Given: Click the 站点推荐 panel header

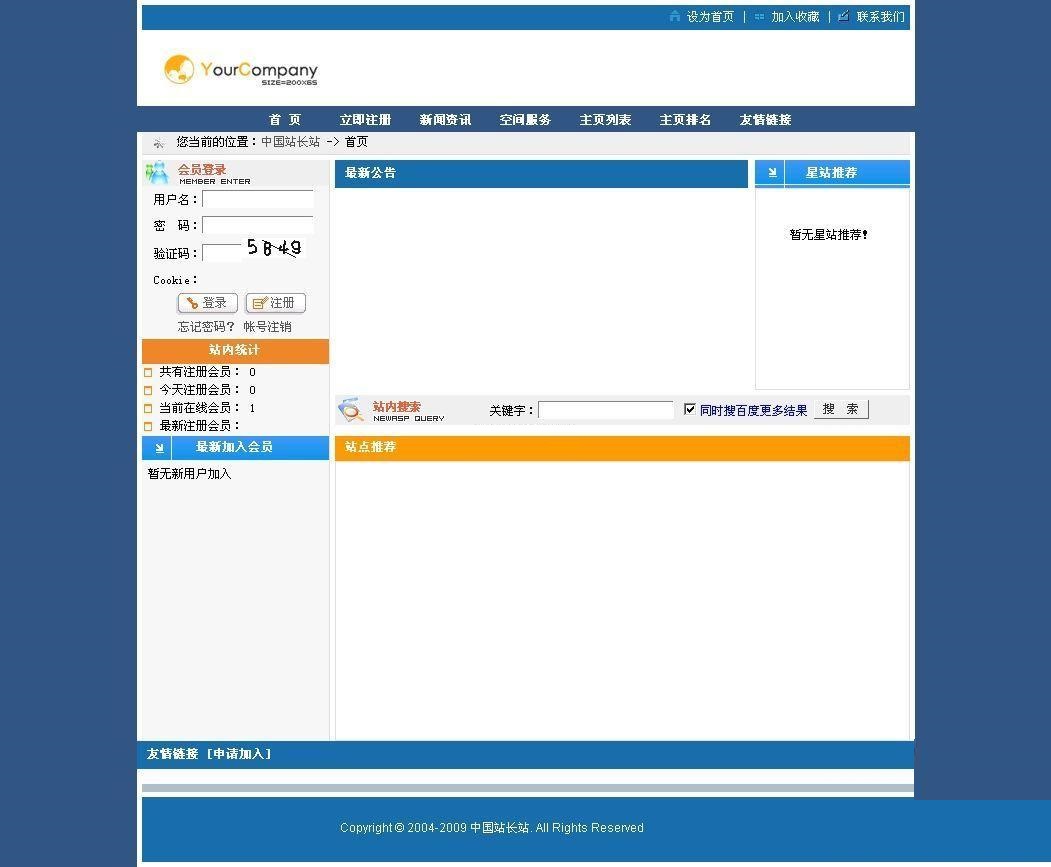Looking at the screenshot, I should point(622,447).
